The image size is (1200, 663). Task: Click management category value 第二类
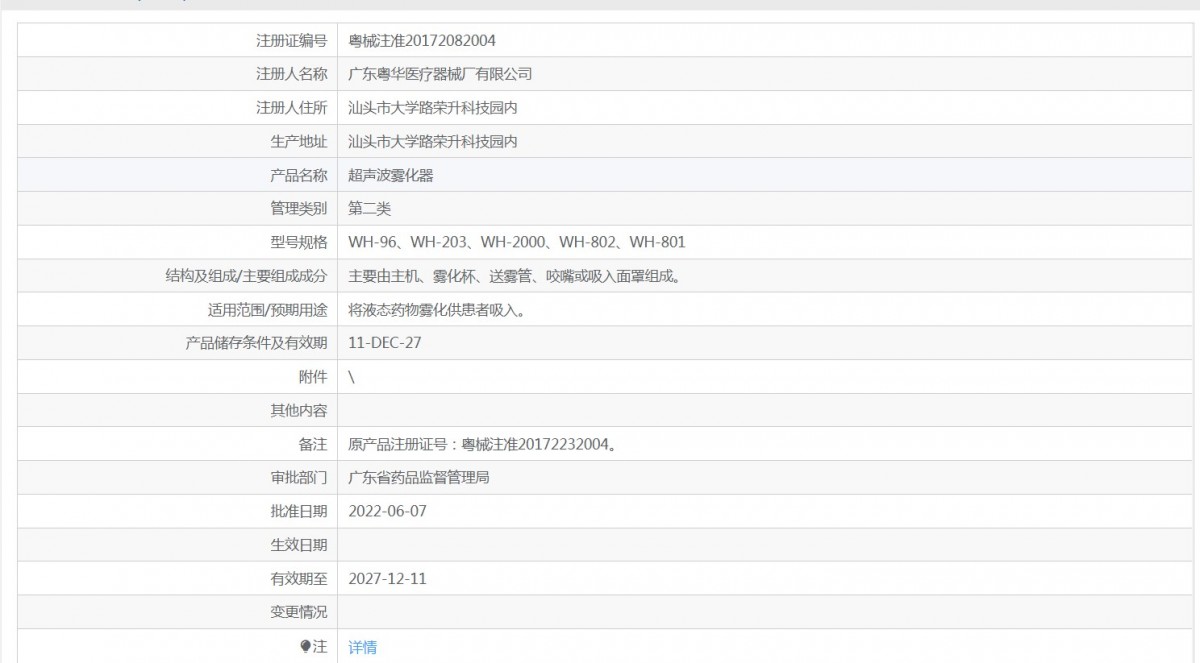tap(370, 209)
